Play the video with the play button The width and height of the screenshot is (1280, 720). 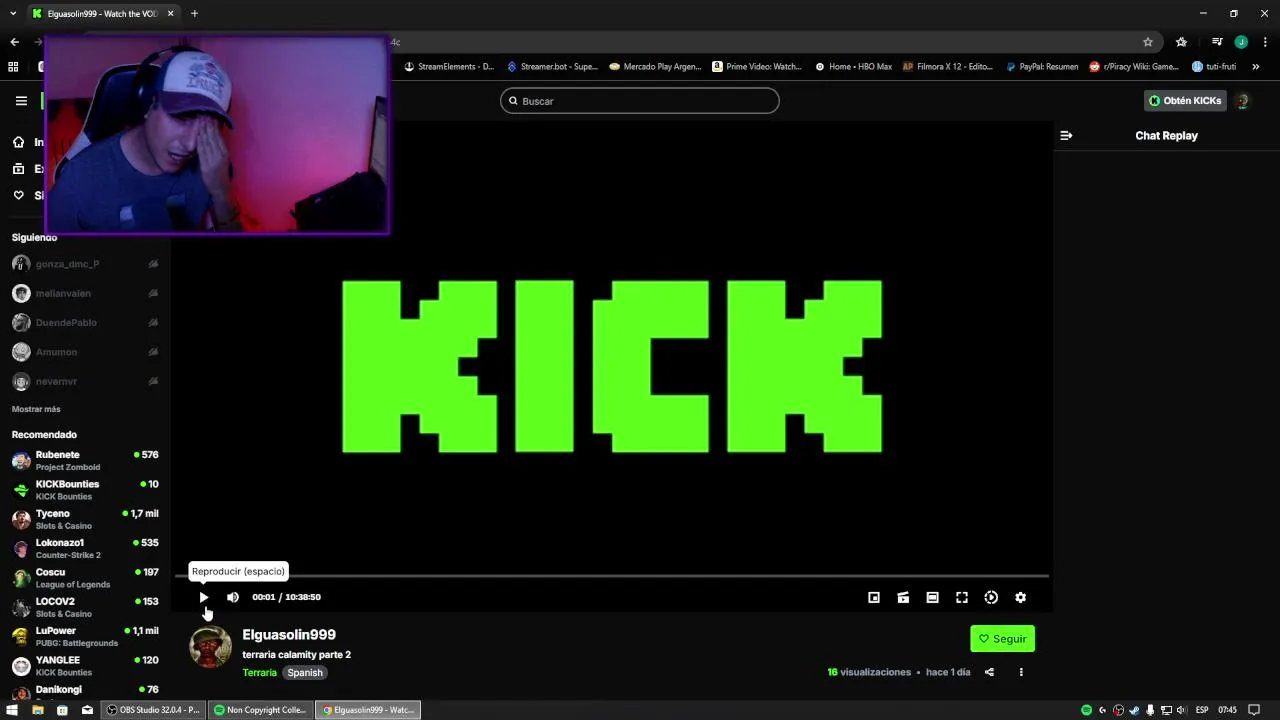coord(203,597)
